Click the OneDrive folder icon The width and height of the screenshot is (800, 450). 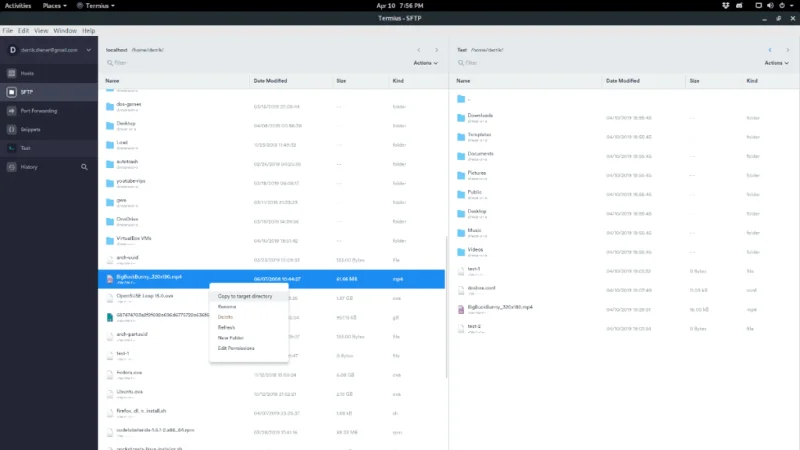(110, 221)
